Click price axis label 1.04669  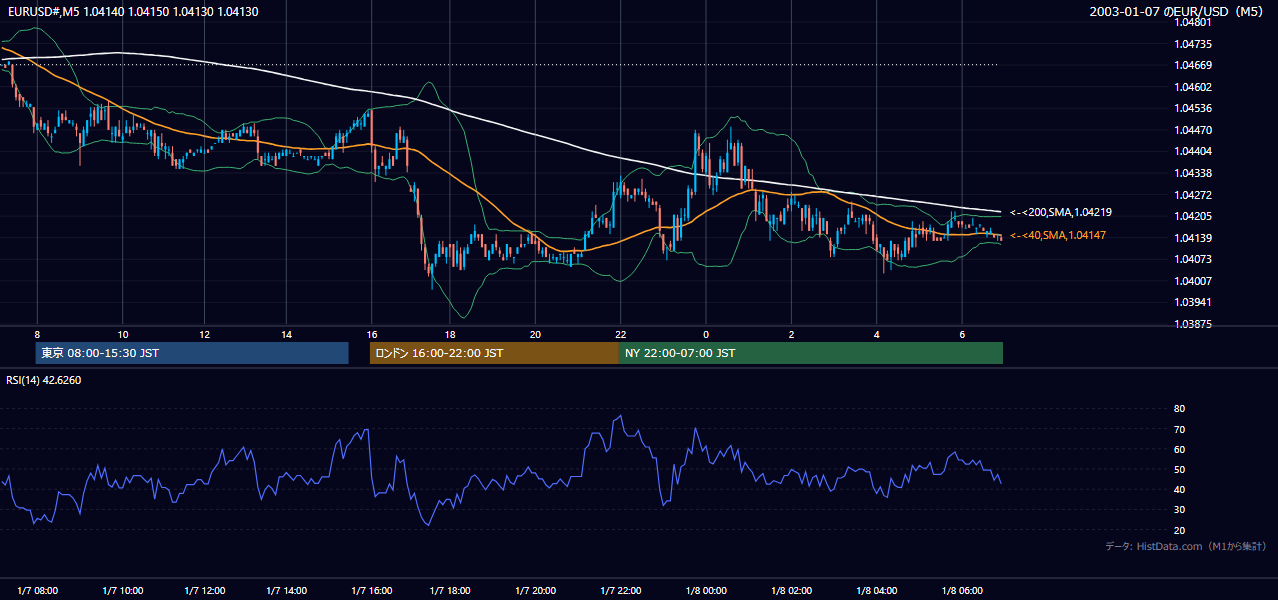coord(1193,65)
